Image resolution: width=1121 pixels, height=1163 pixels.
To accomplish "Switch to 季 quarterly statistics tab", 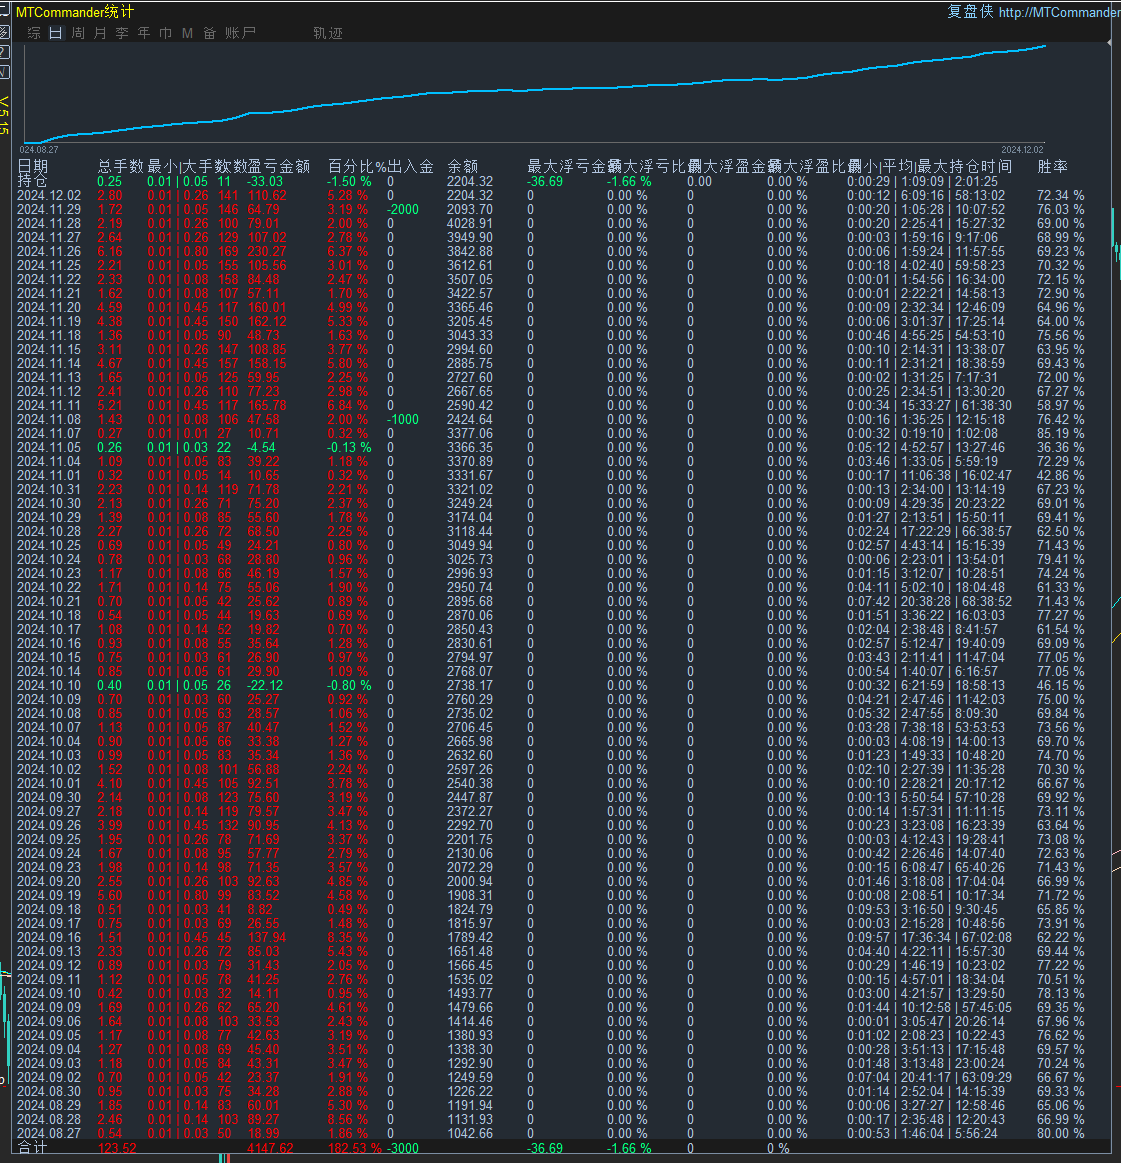I will 122,33.
